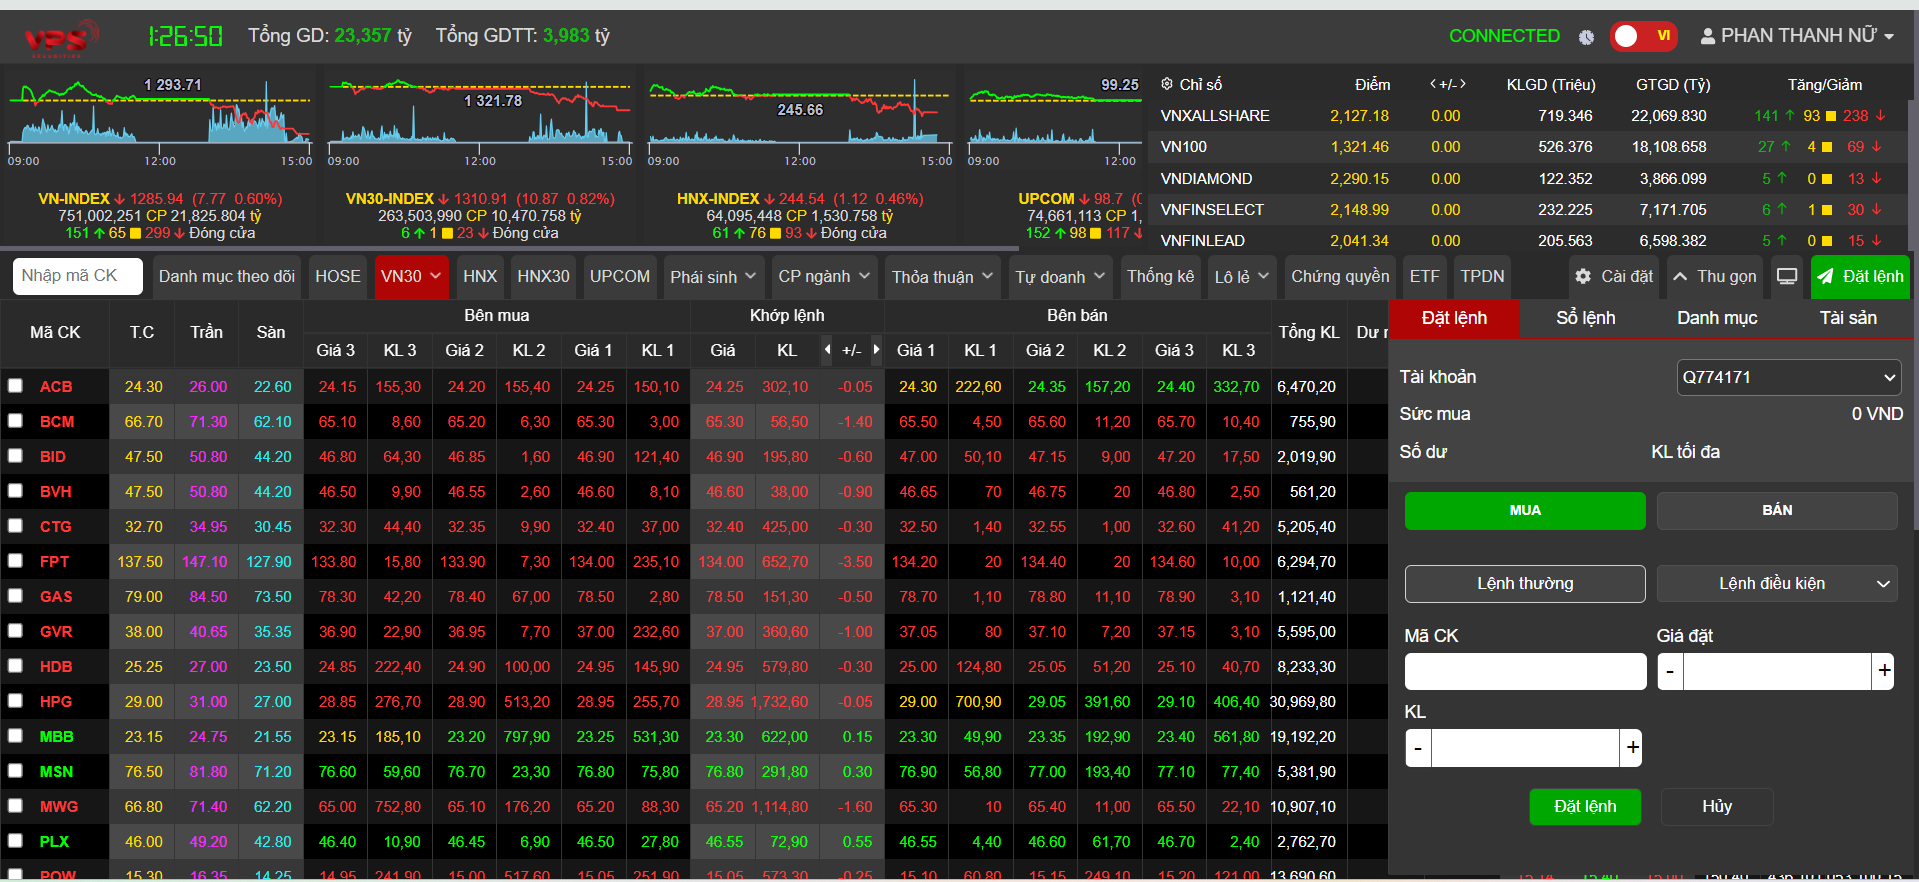Screen dimensions: 1919x882
Task: Open the VN-INDEX mini chart
Action: (x=160, y=120)
